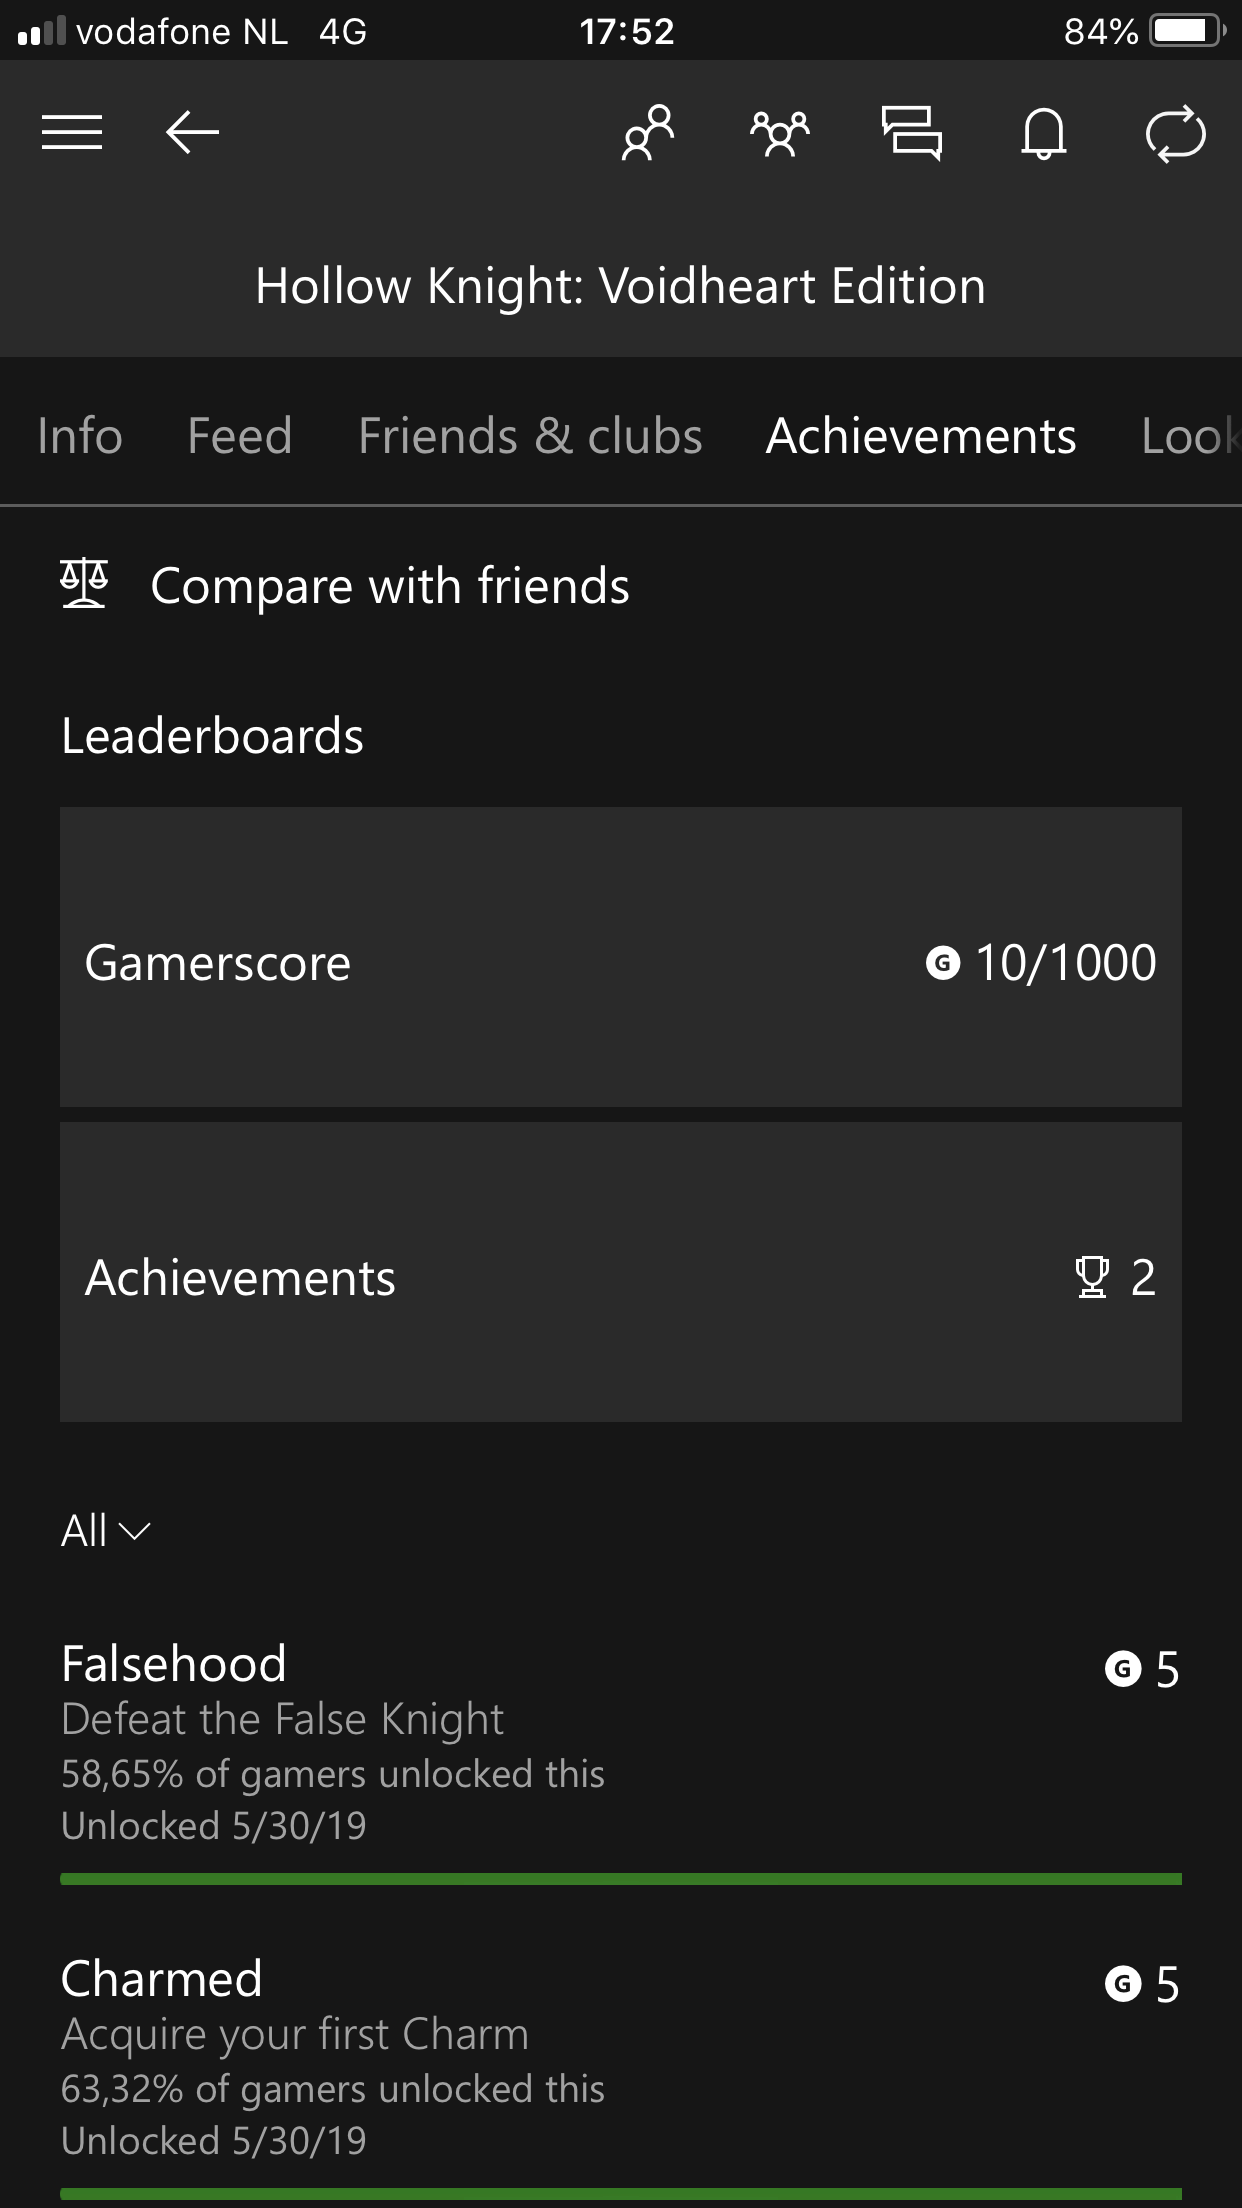Open the notifications bell
1242x2208 pixels.
pos(1043,132)
